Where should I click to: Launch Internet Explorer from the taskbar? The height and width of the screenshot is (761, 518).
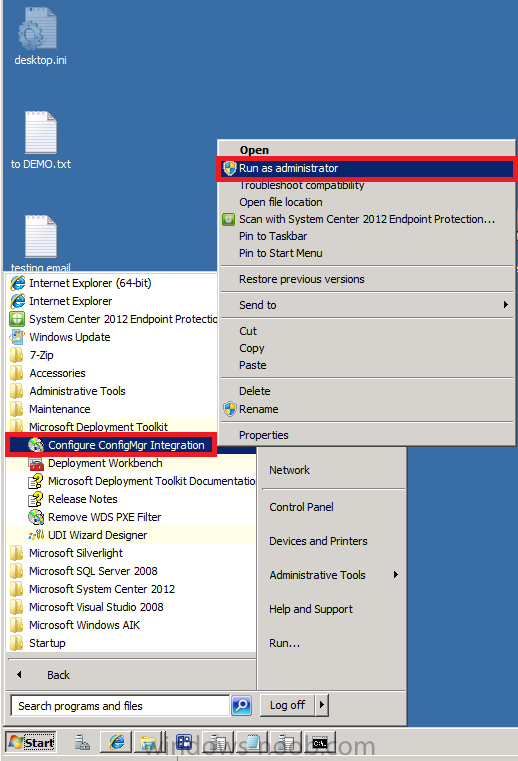pyautogui.click(x=117, y=743)
